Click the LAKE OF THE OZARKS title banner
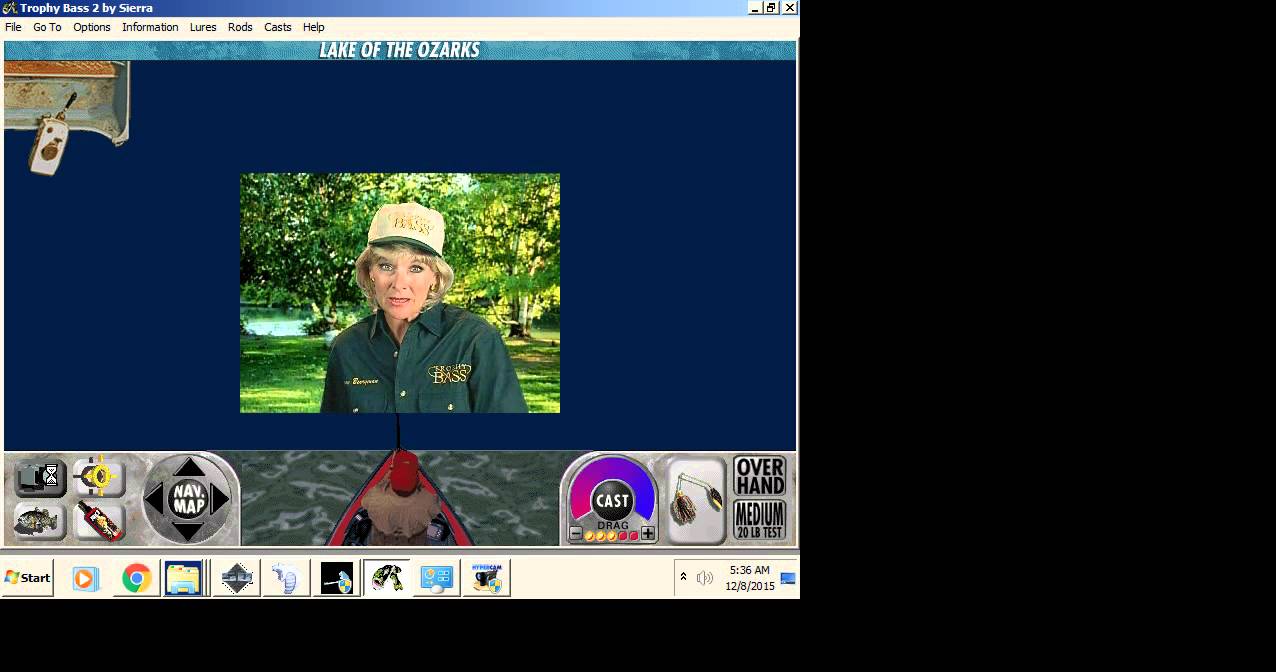 click(399, 50)
